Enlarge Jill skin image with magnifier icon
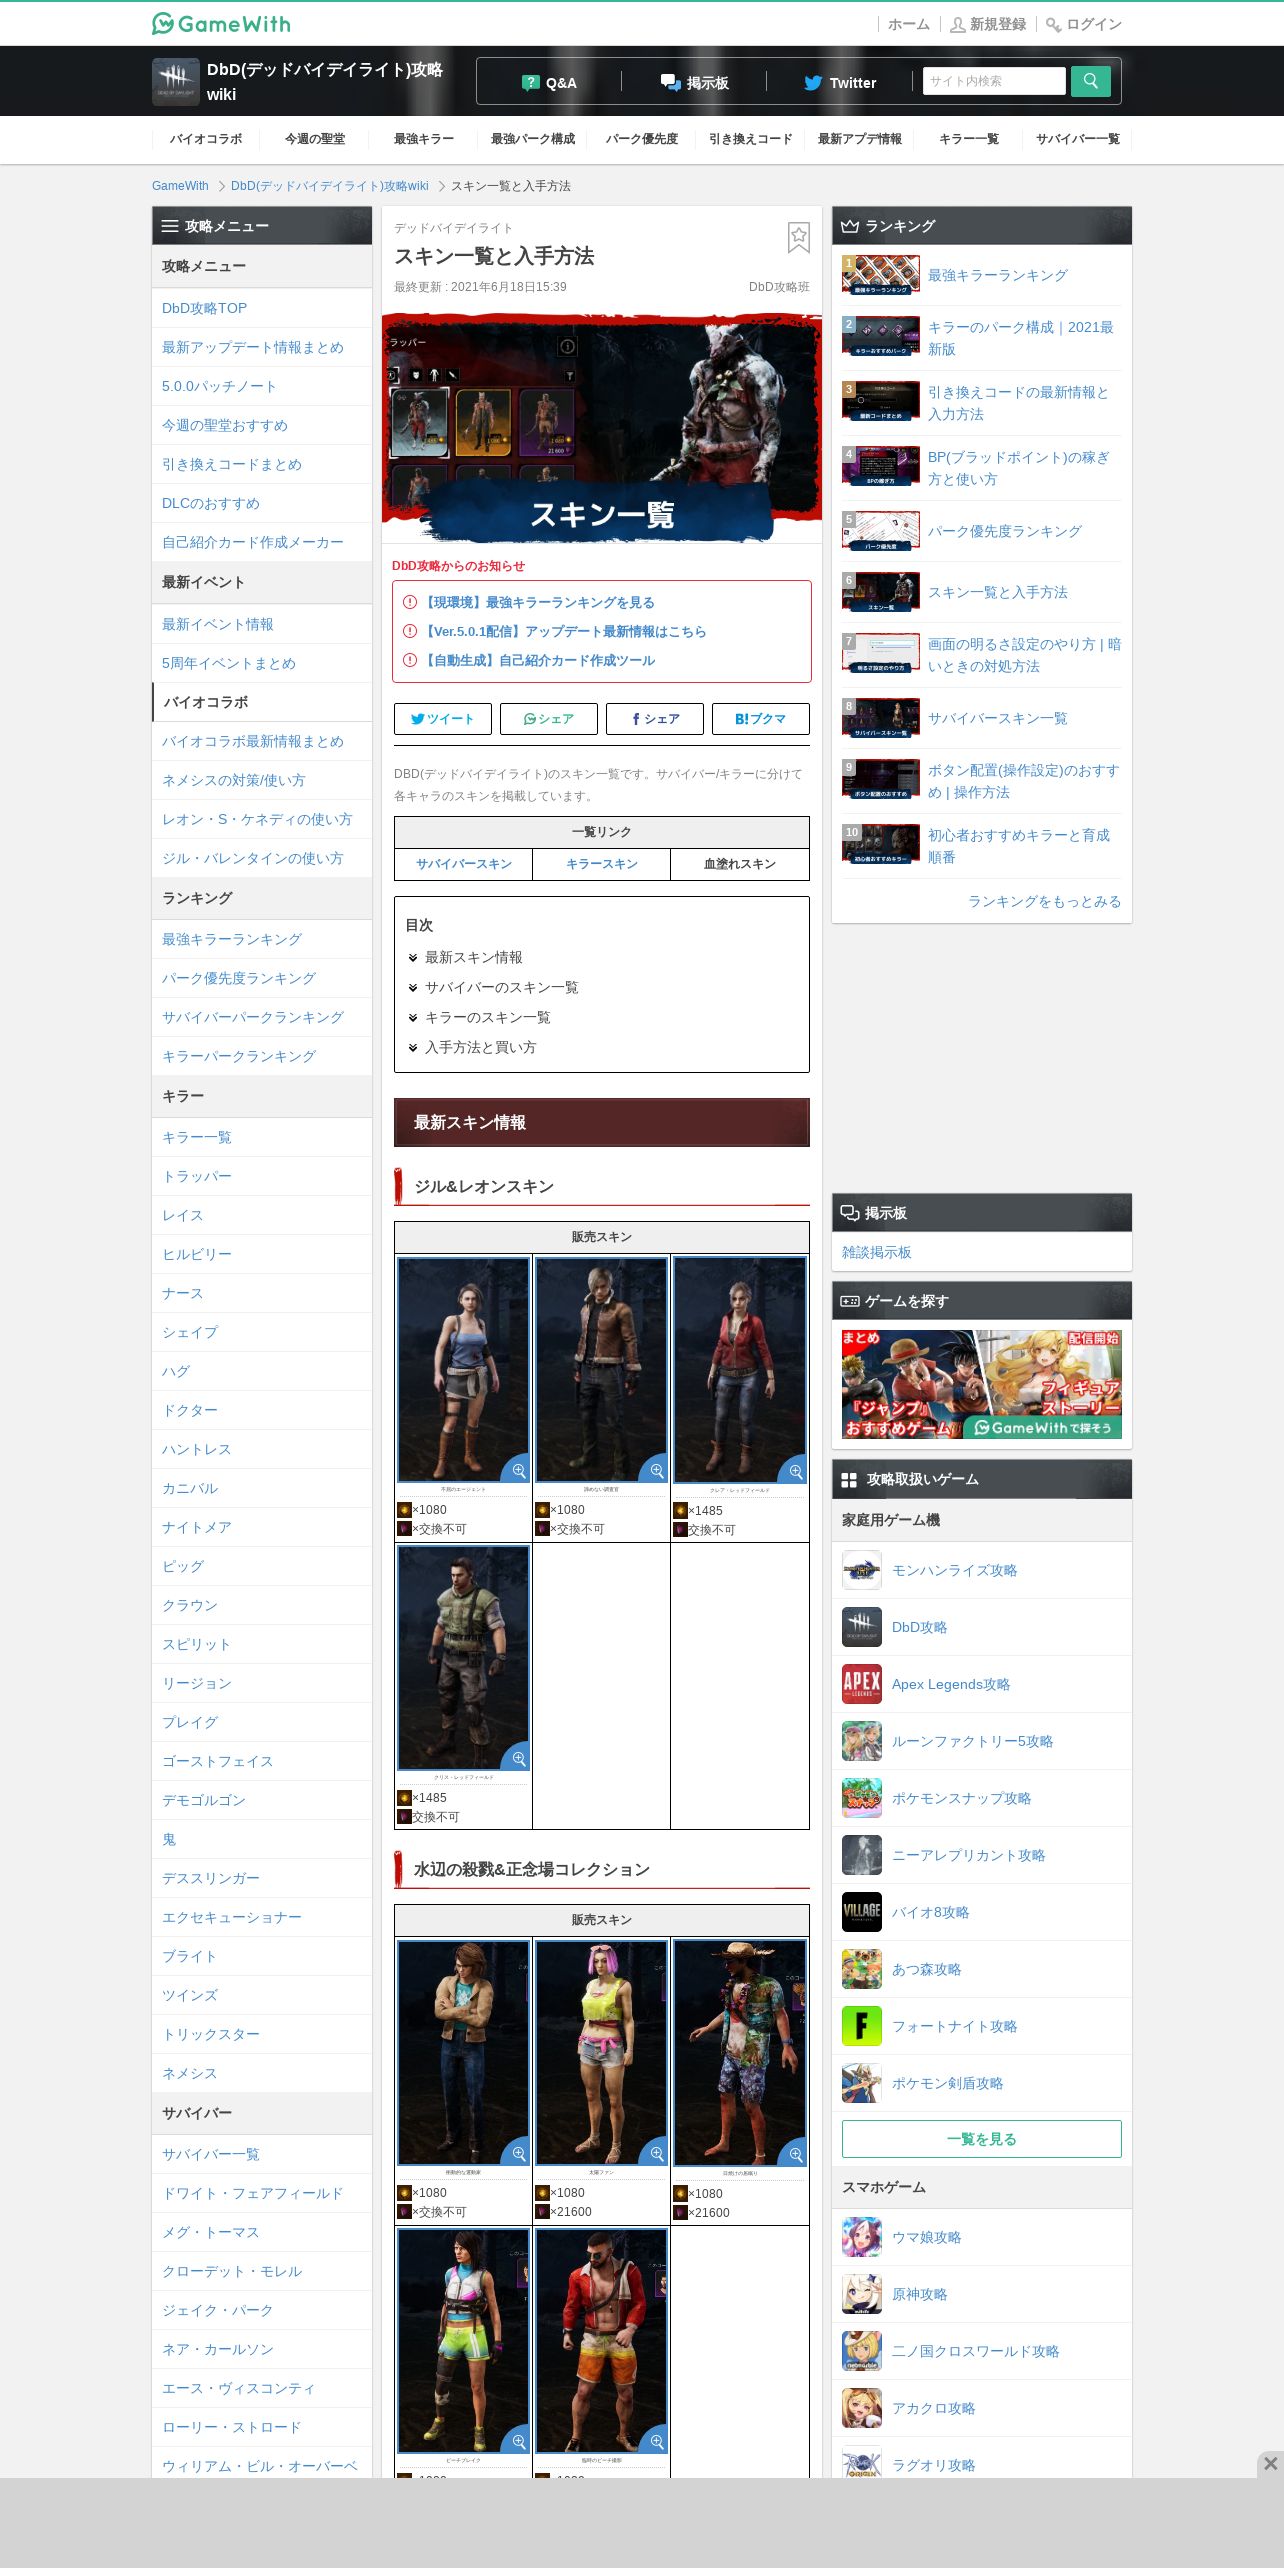 (x=518, y=1470)
